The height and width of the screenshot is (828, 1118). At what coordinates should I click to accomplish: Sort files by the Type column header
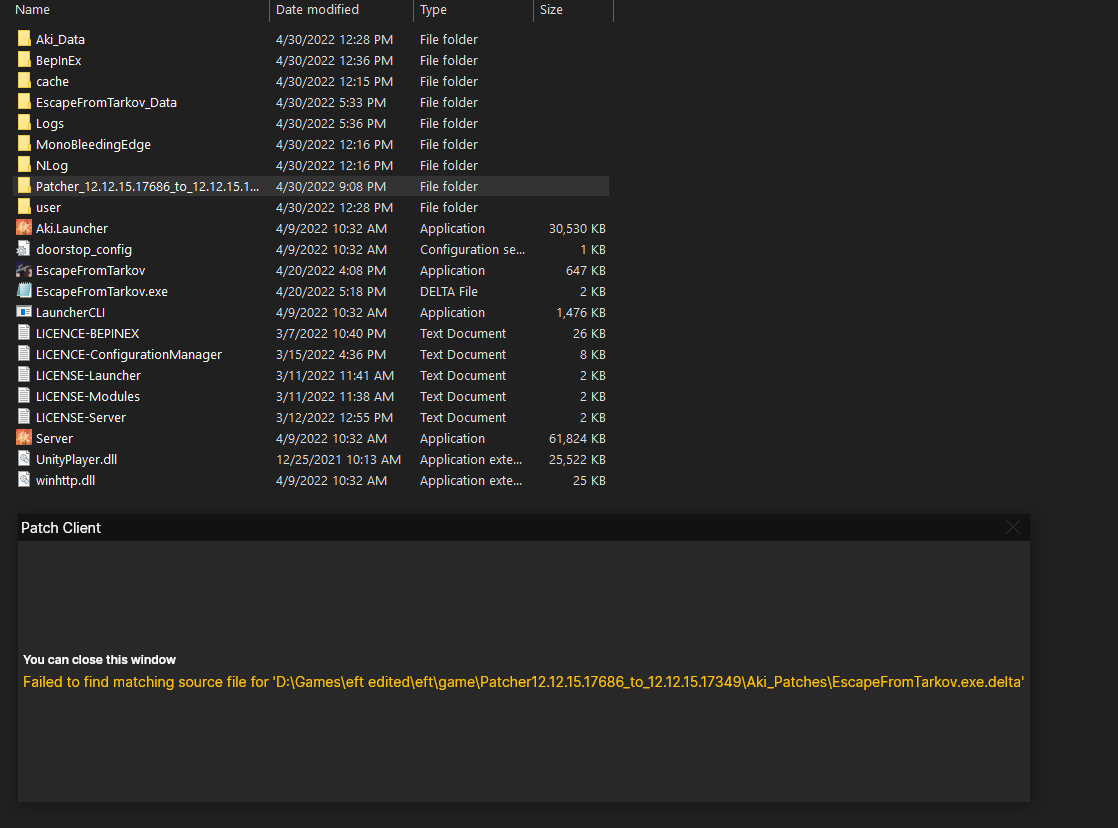(x=434, y=9)
